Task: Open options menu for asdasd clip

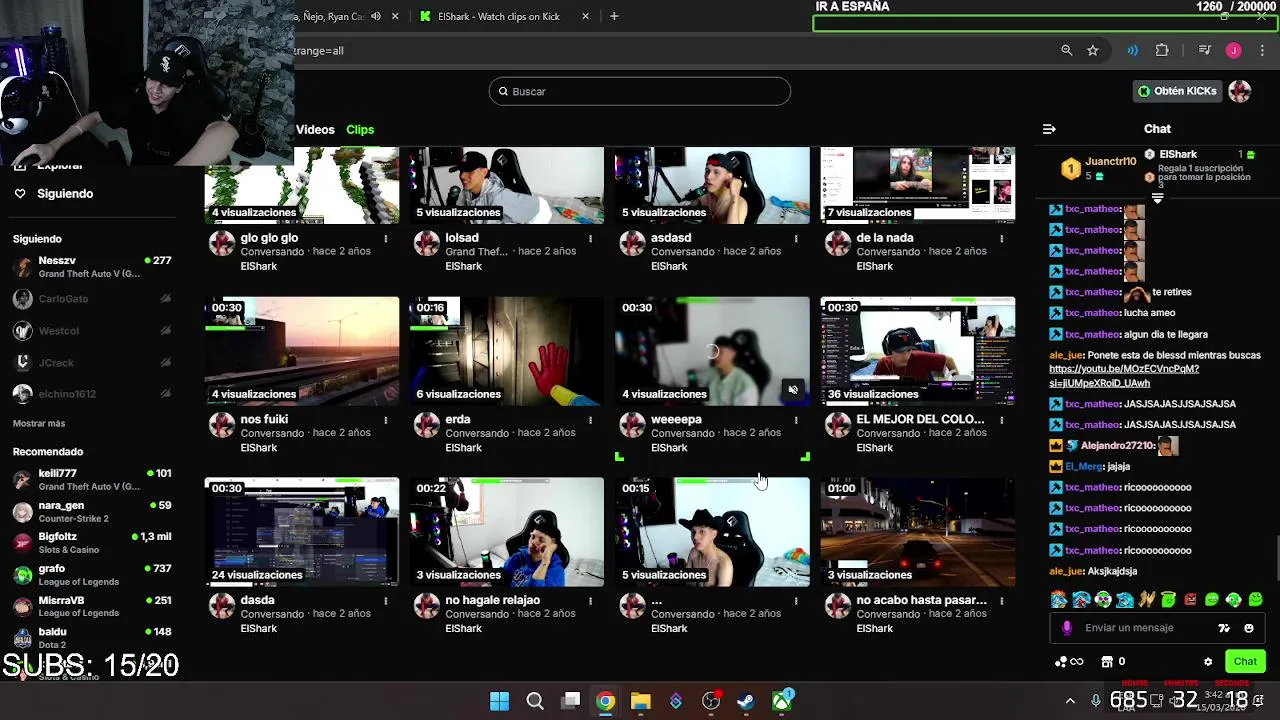Action: 796,238
